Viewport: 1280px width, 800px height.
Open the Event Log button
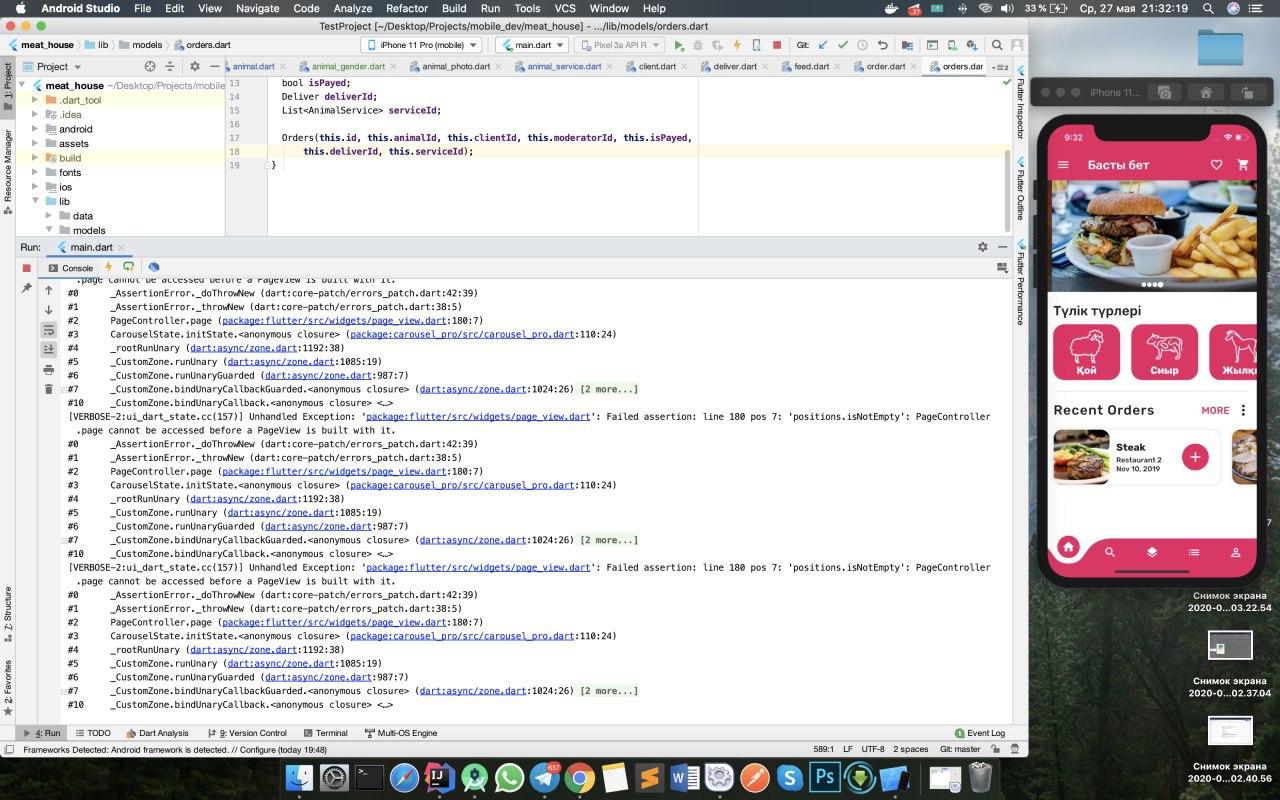tap(980, 733)
